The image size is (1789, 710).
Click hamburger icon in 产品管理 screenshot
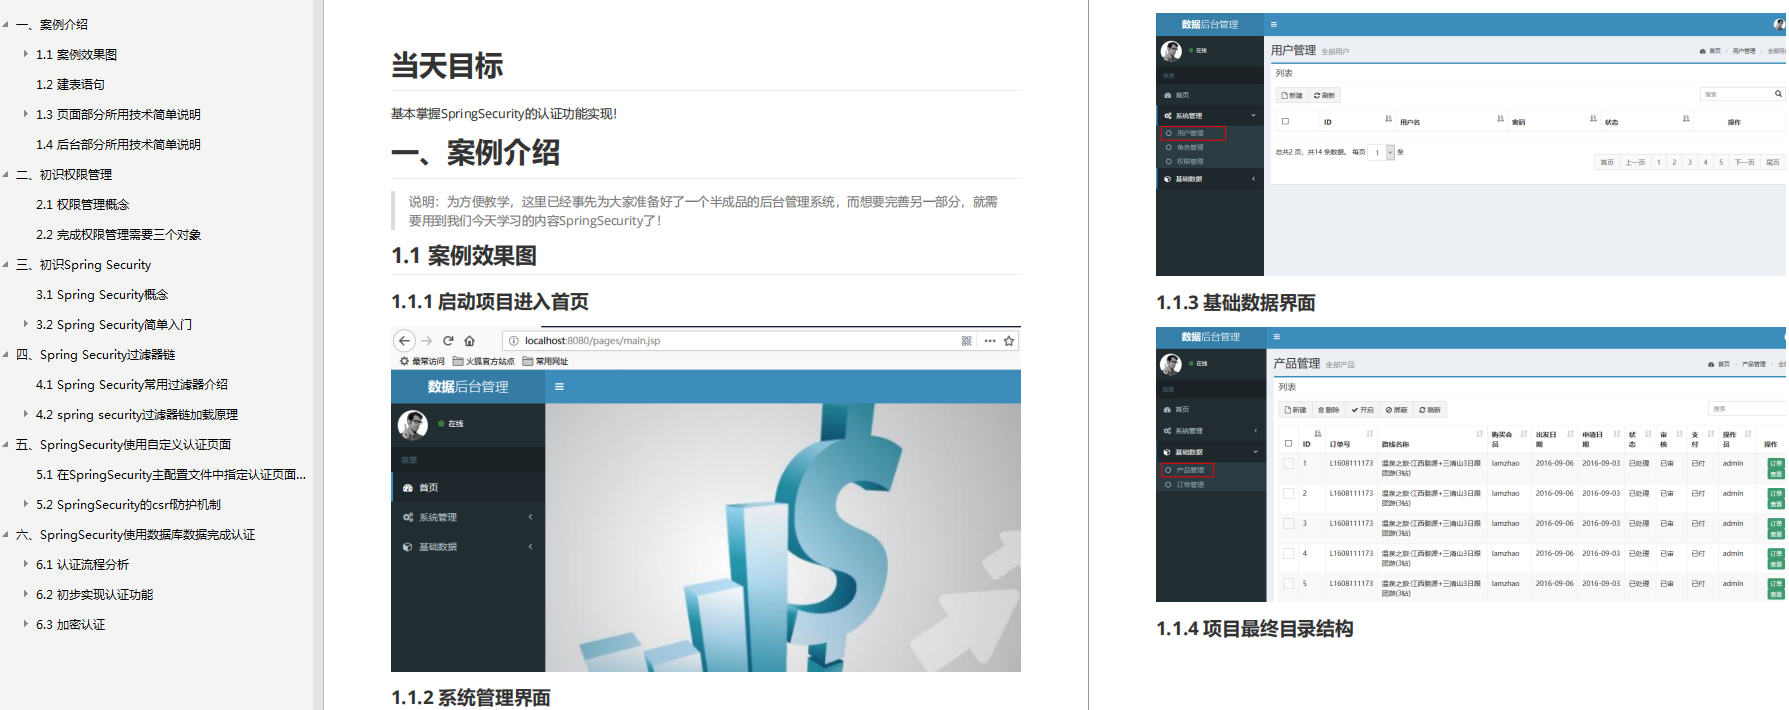tap(1277, 337)
